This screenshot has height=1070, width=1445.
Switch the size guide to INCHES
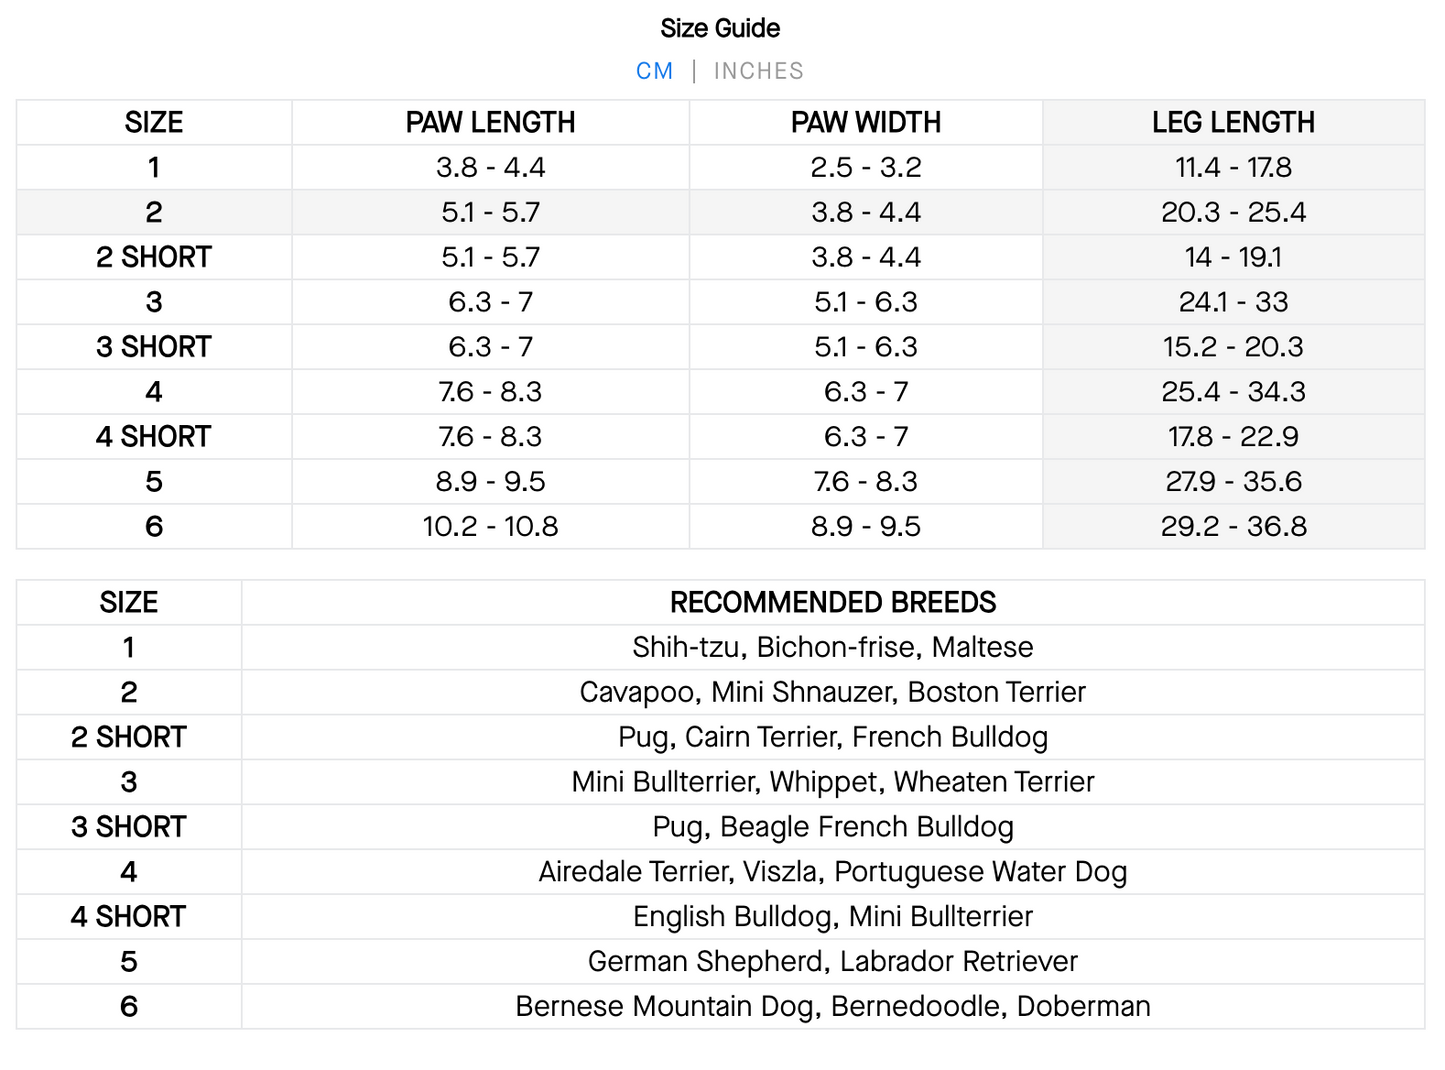(x=758, y=71)
